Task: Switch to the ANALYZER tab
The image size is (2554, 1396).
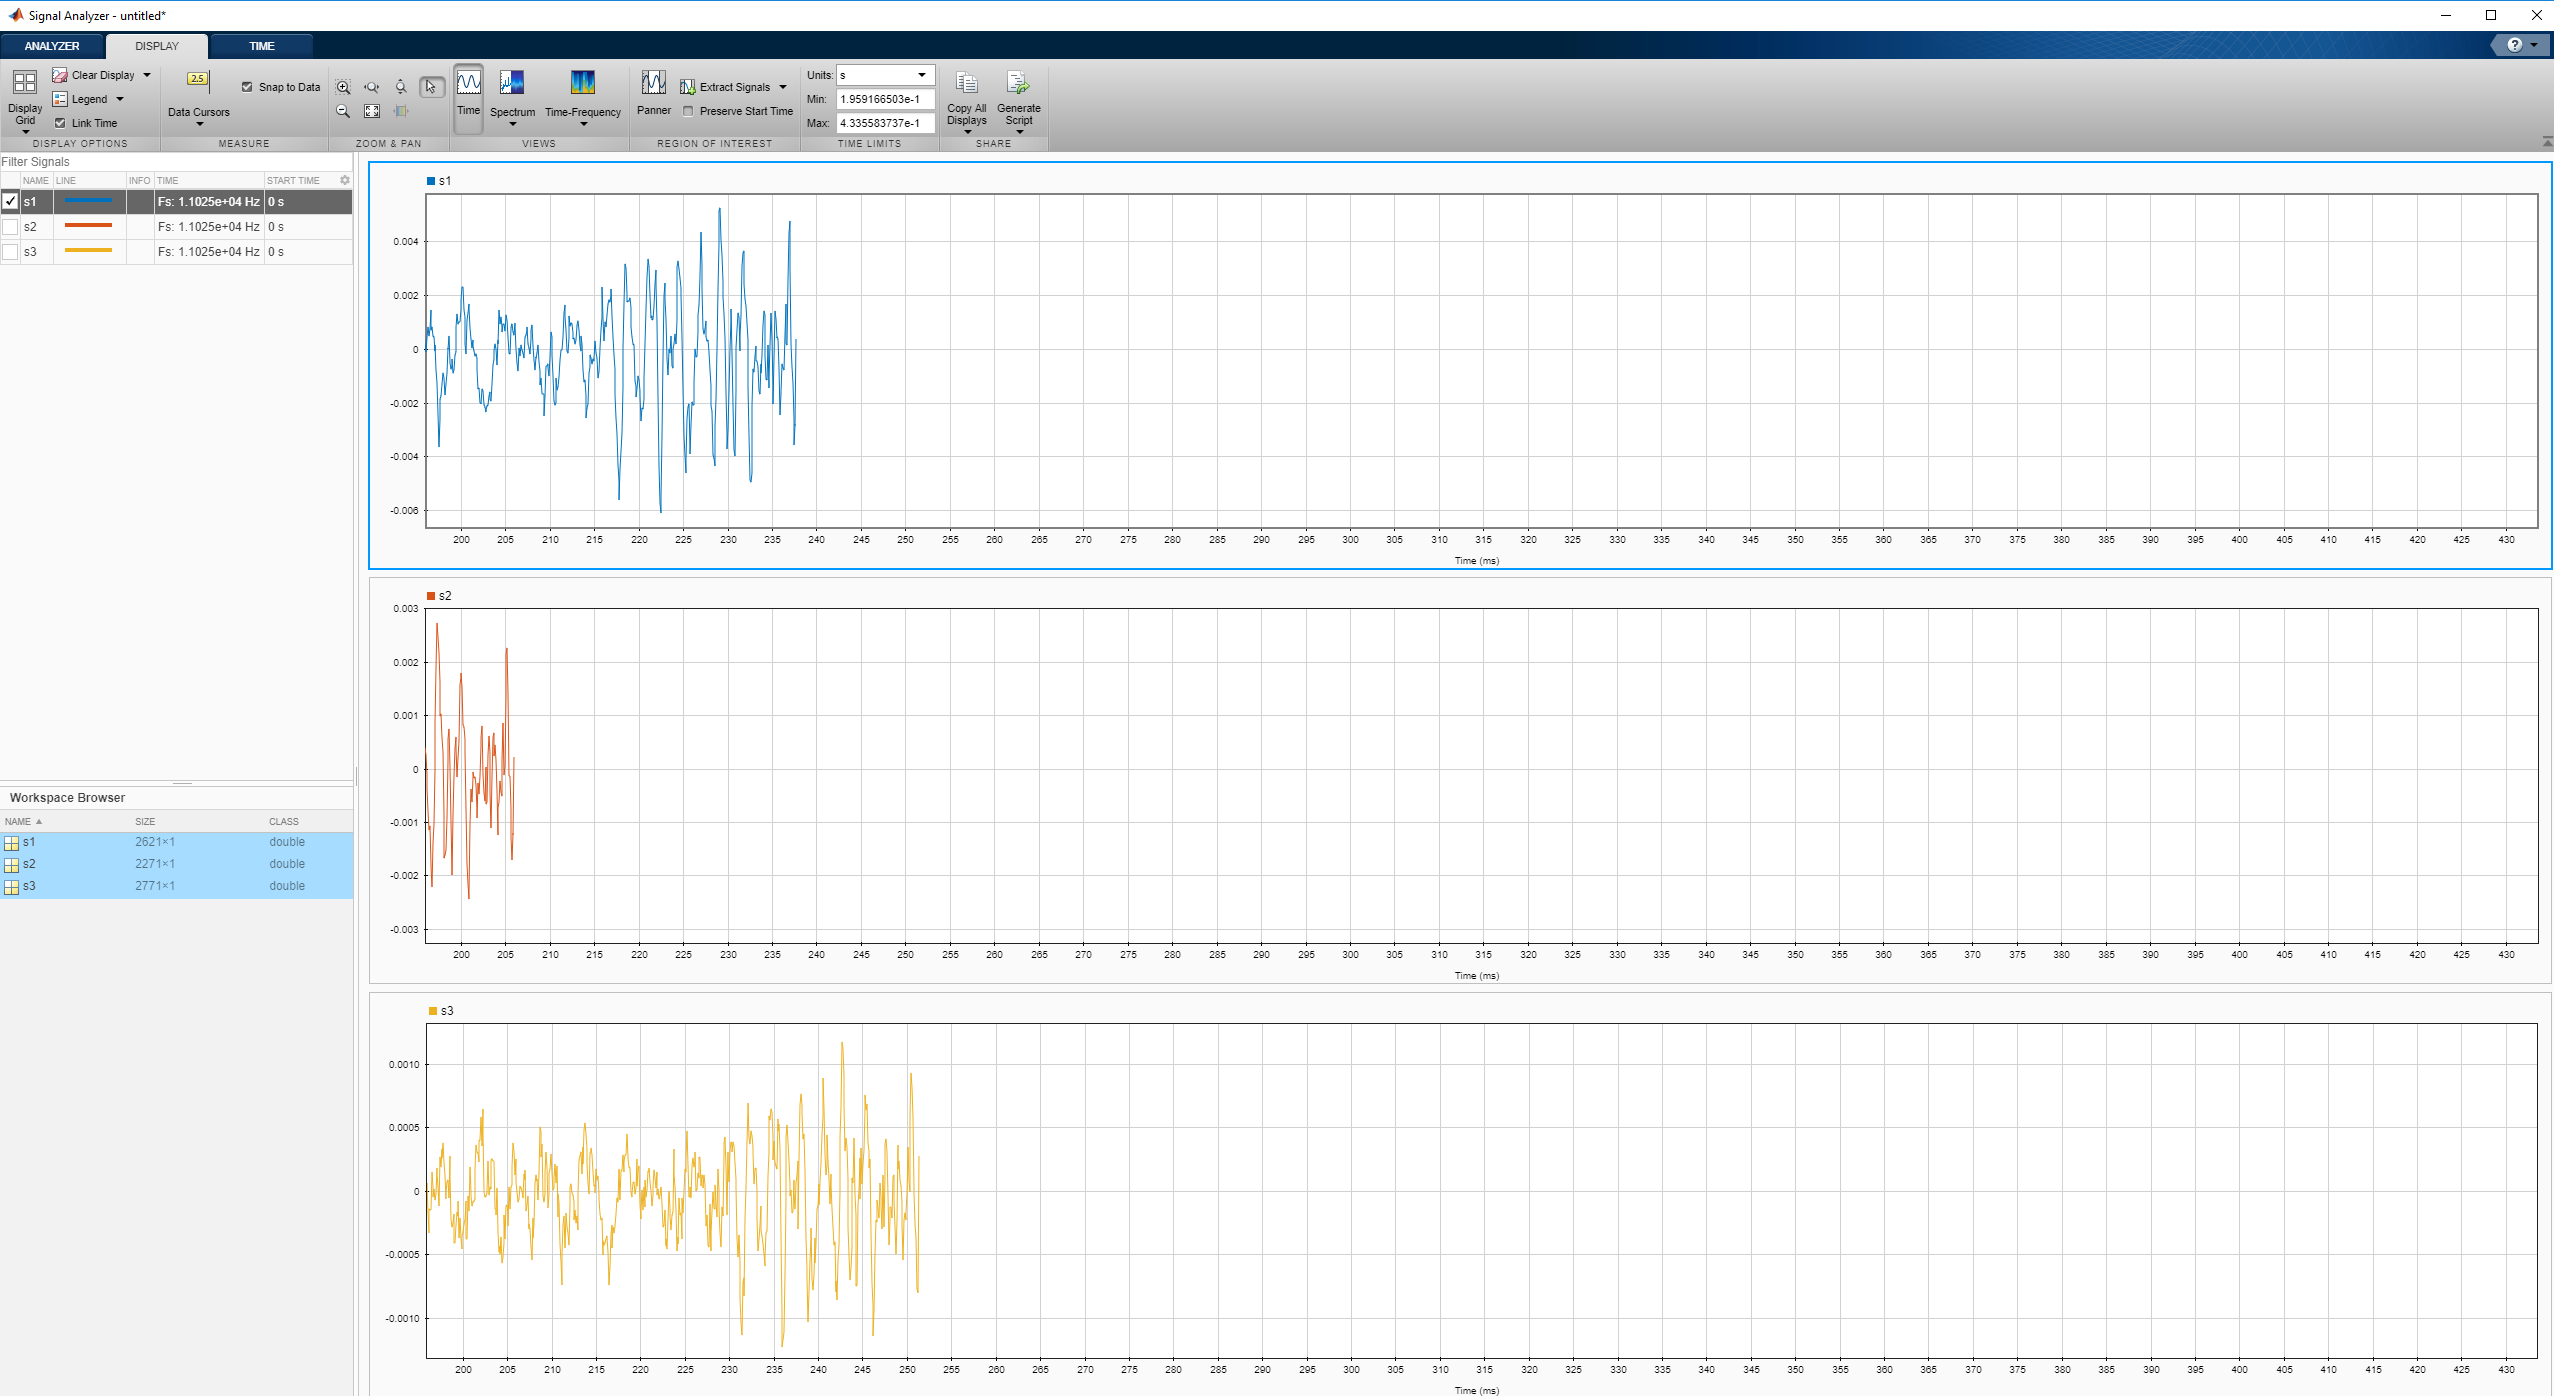Action: [x=52, y=46]
